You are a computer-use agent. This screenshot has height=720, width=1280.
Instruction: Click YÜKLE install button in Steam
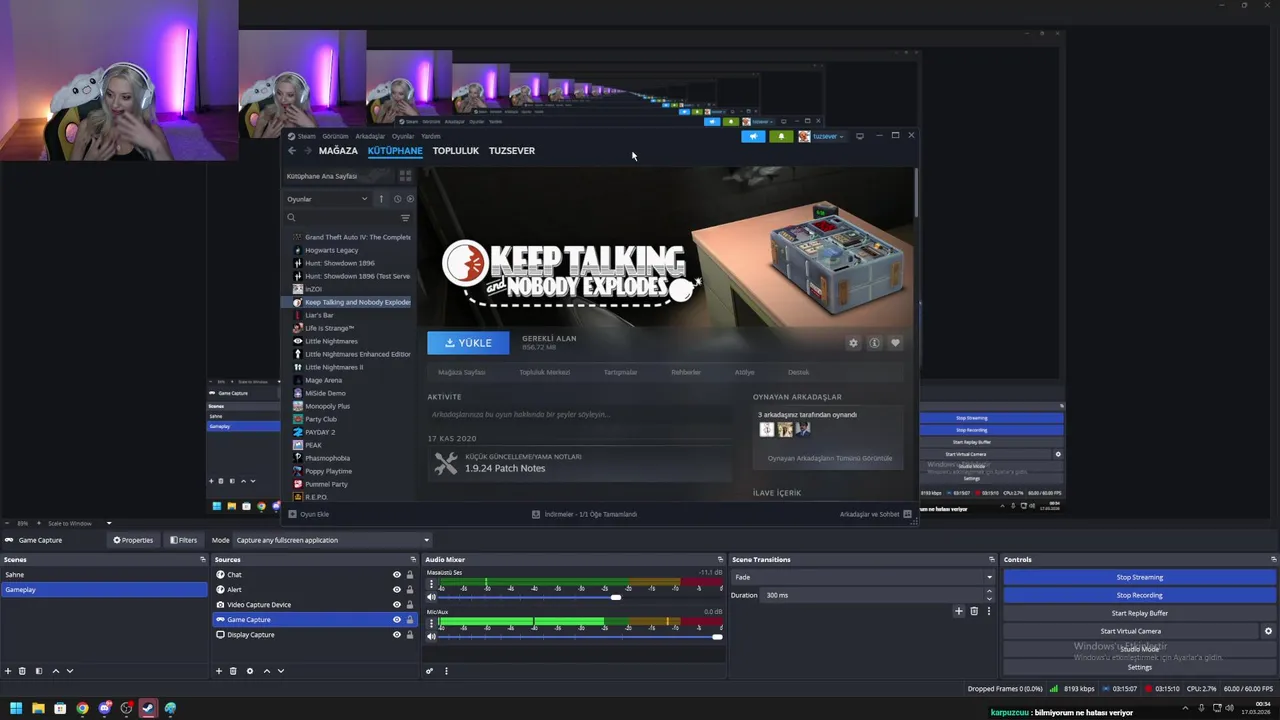[x=468, y=343]
